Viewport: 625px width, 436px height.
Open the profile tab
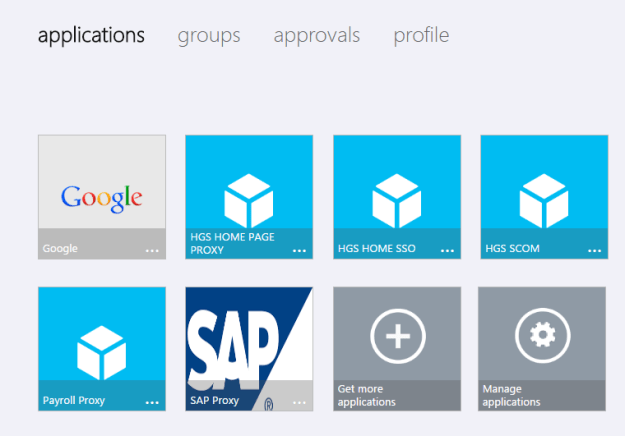pos(421,35)
